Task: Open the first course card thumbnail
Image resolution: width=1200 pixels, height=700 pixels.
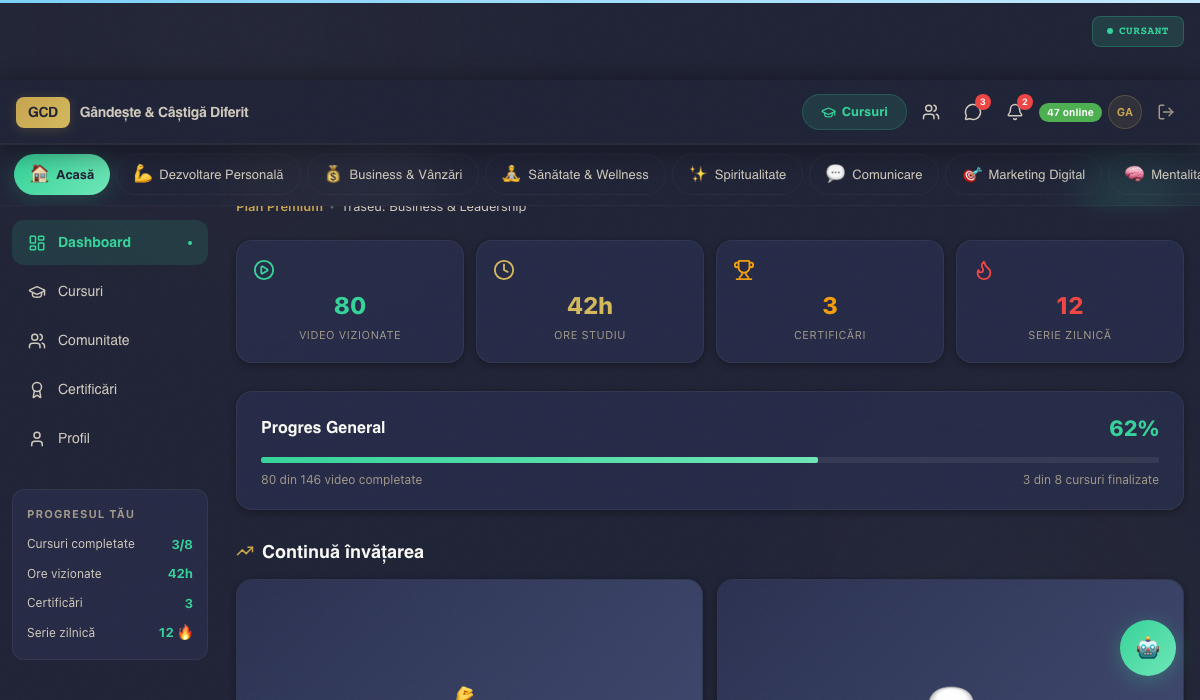Action: point(469,640)
